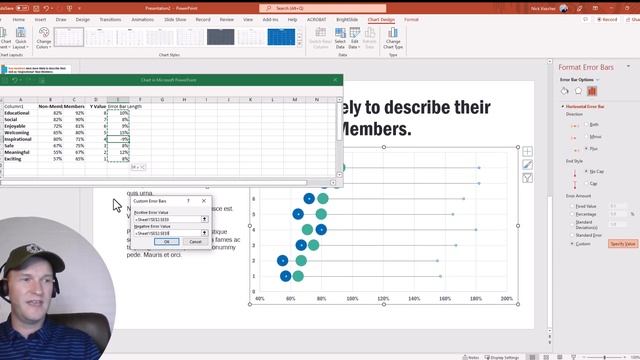The image size is (640, 360).
Task: Open the Error Bar Options bars icon
Action: (x=592, y=91)
